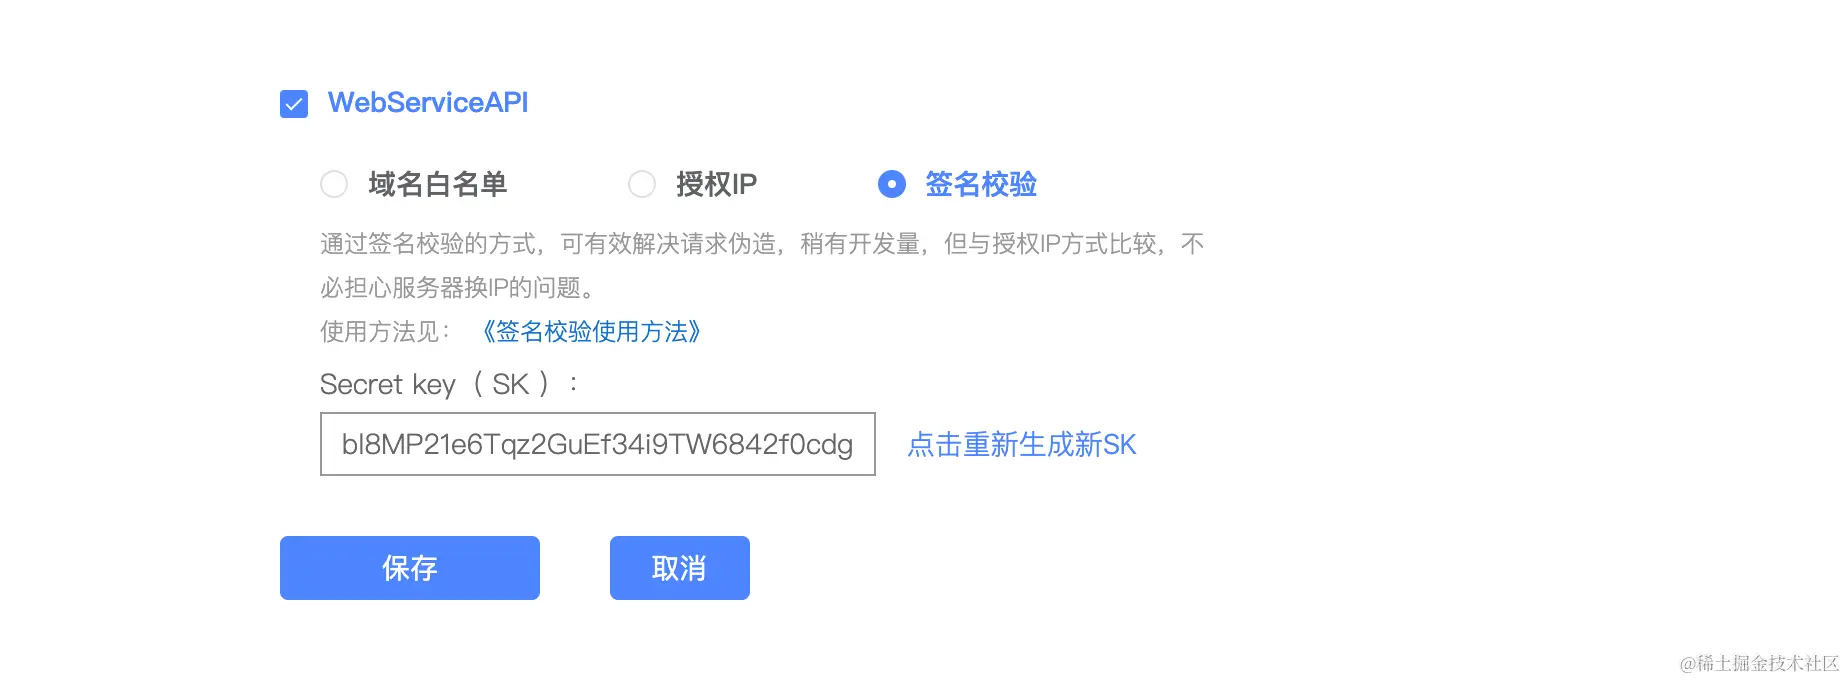Click the WebServiceAPI label text
The width and height of the screenshot is (1846, 680).
[428, 103]
